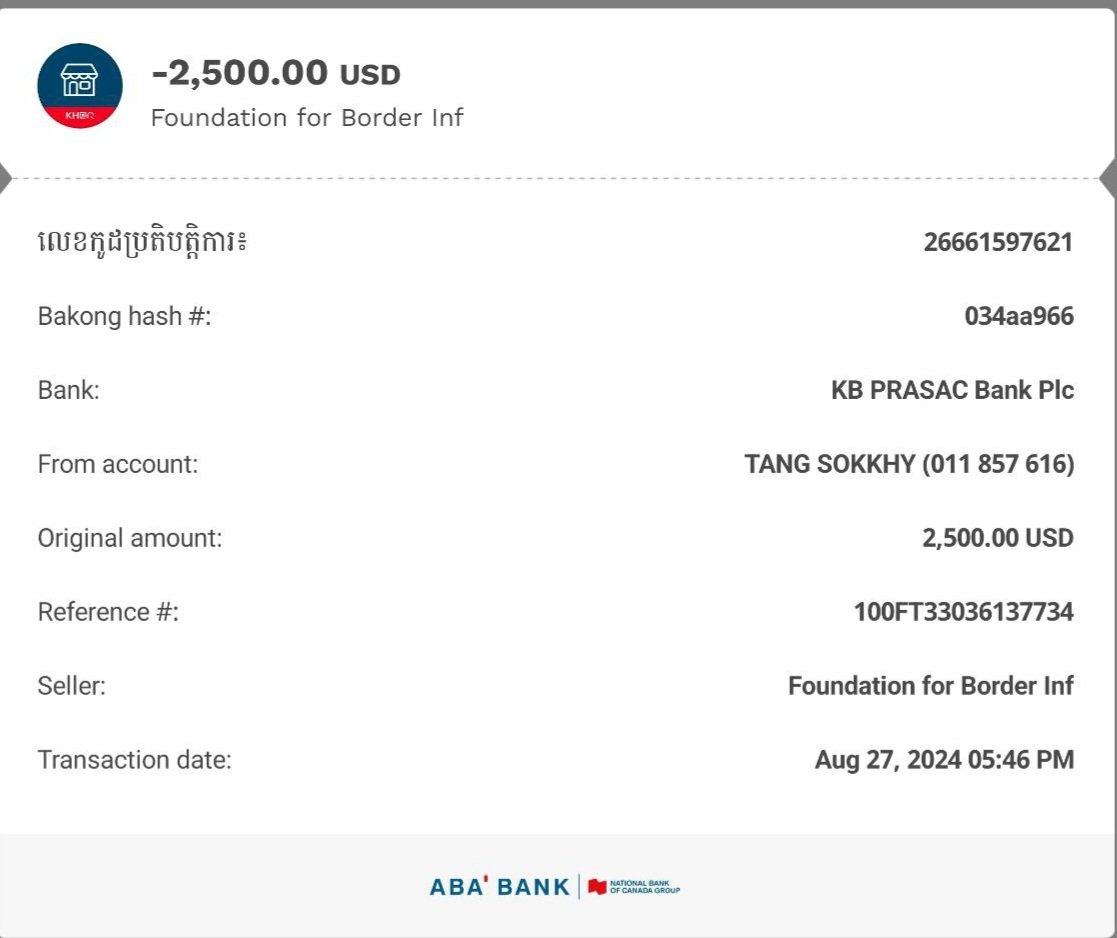The image size is (1117, 938).
Task: Click the KHQR merchant store icon
Action: pyautogui.click(x=80, y=85)
